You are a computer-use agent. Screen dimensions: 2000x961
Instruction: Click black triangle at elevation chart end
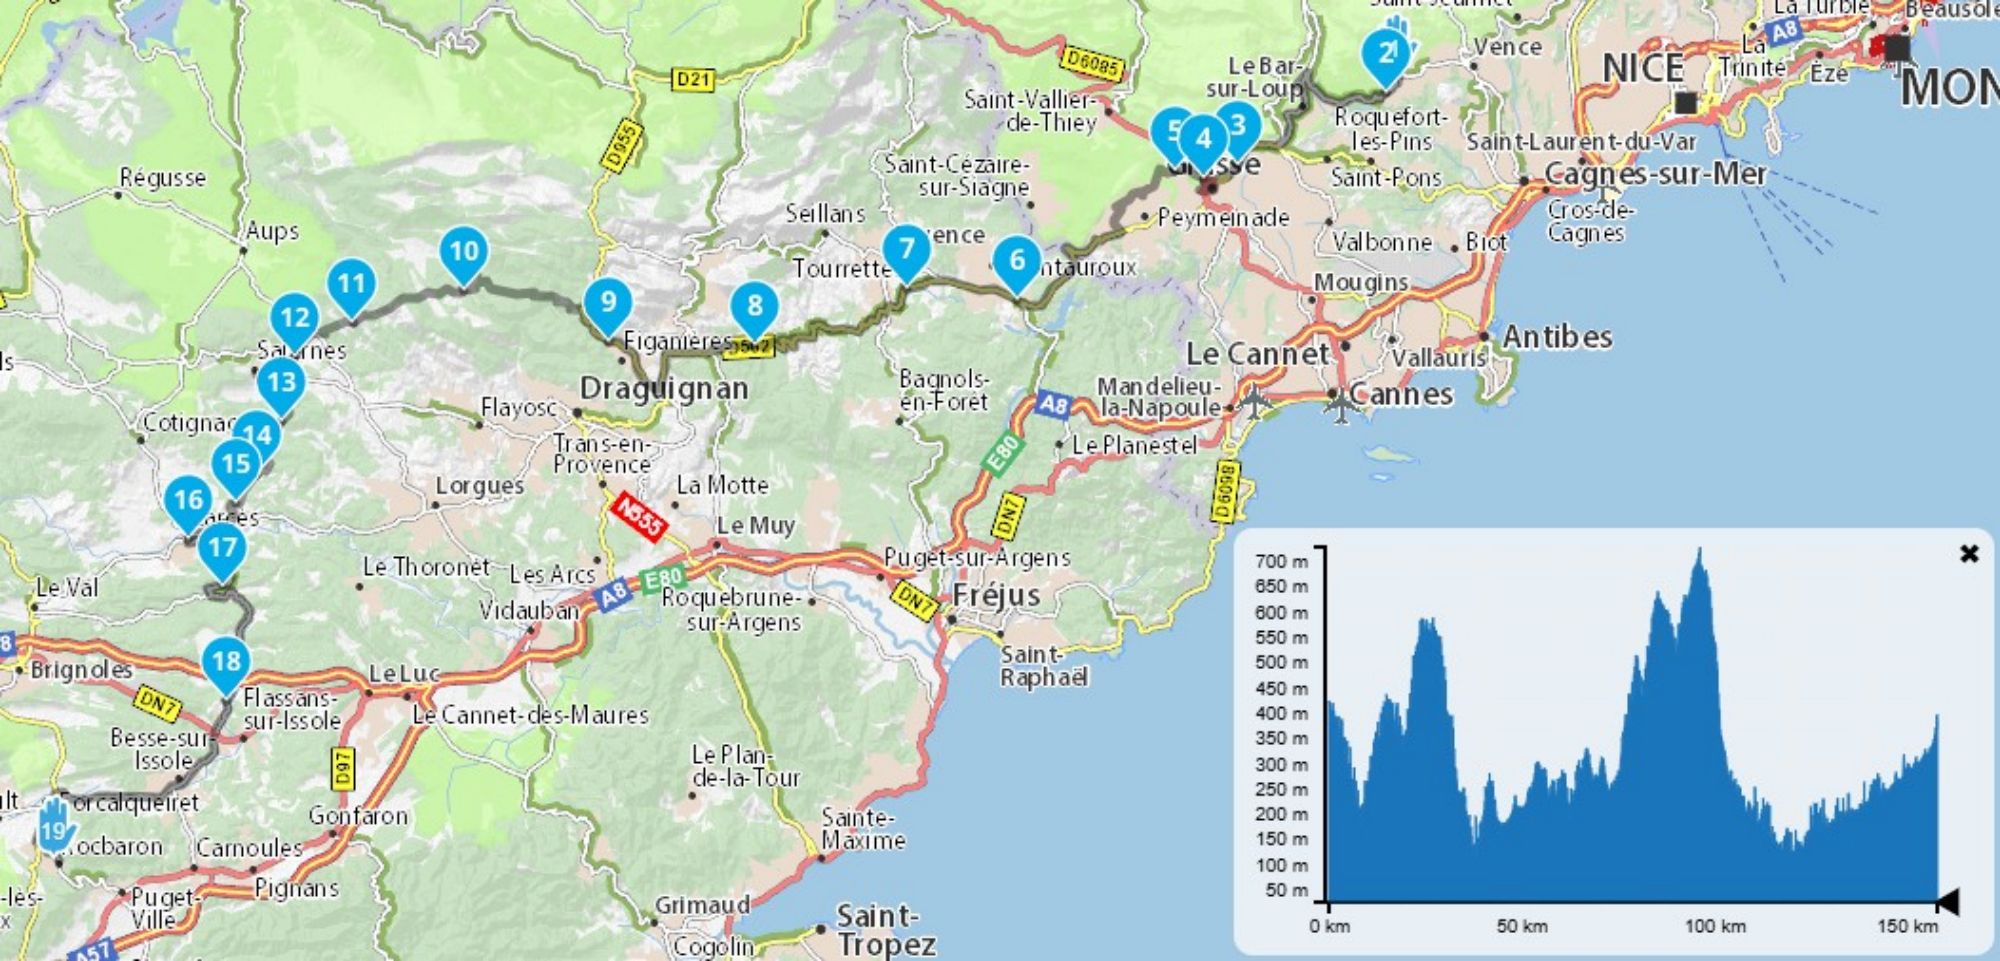tap(1947, 902)
